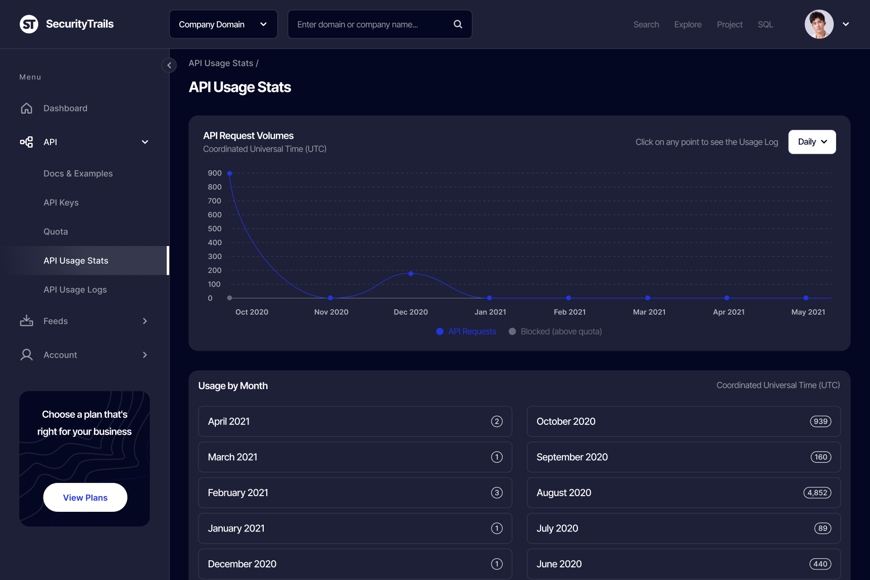The width and height of the screenshot is (870, 580).
Task: Open the user avatar profile picture
Action: point(819,24)
